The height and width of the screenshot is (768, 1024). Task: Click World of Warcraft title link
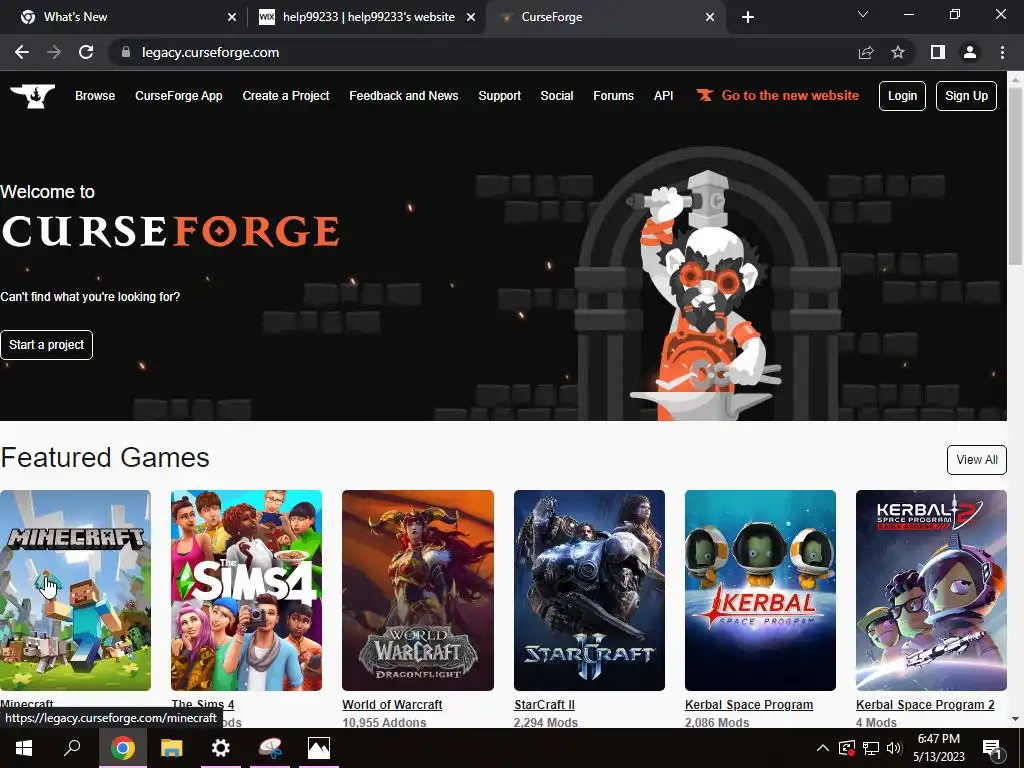coord(392,705)
